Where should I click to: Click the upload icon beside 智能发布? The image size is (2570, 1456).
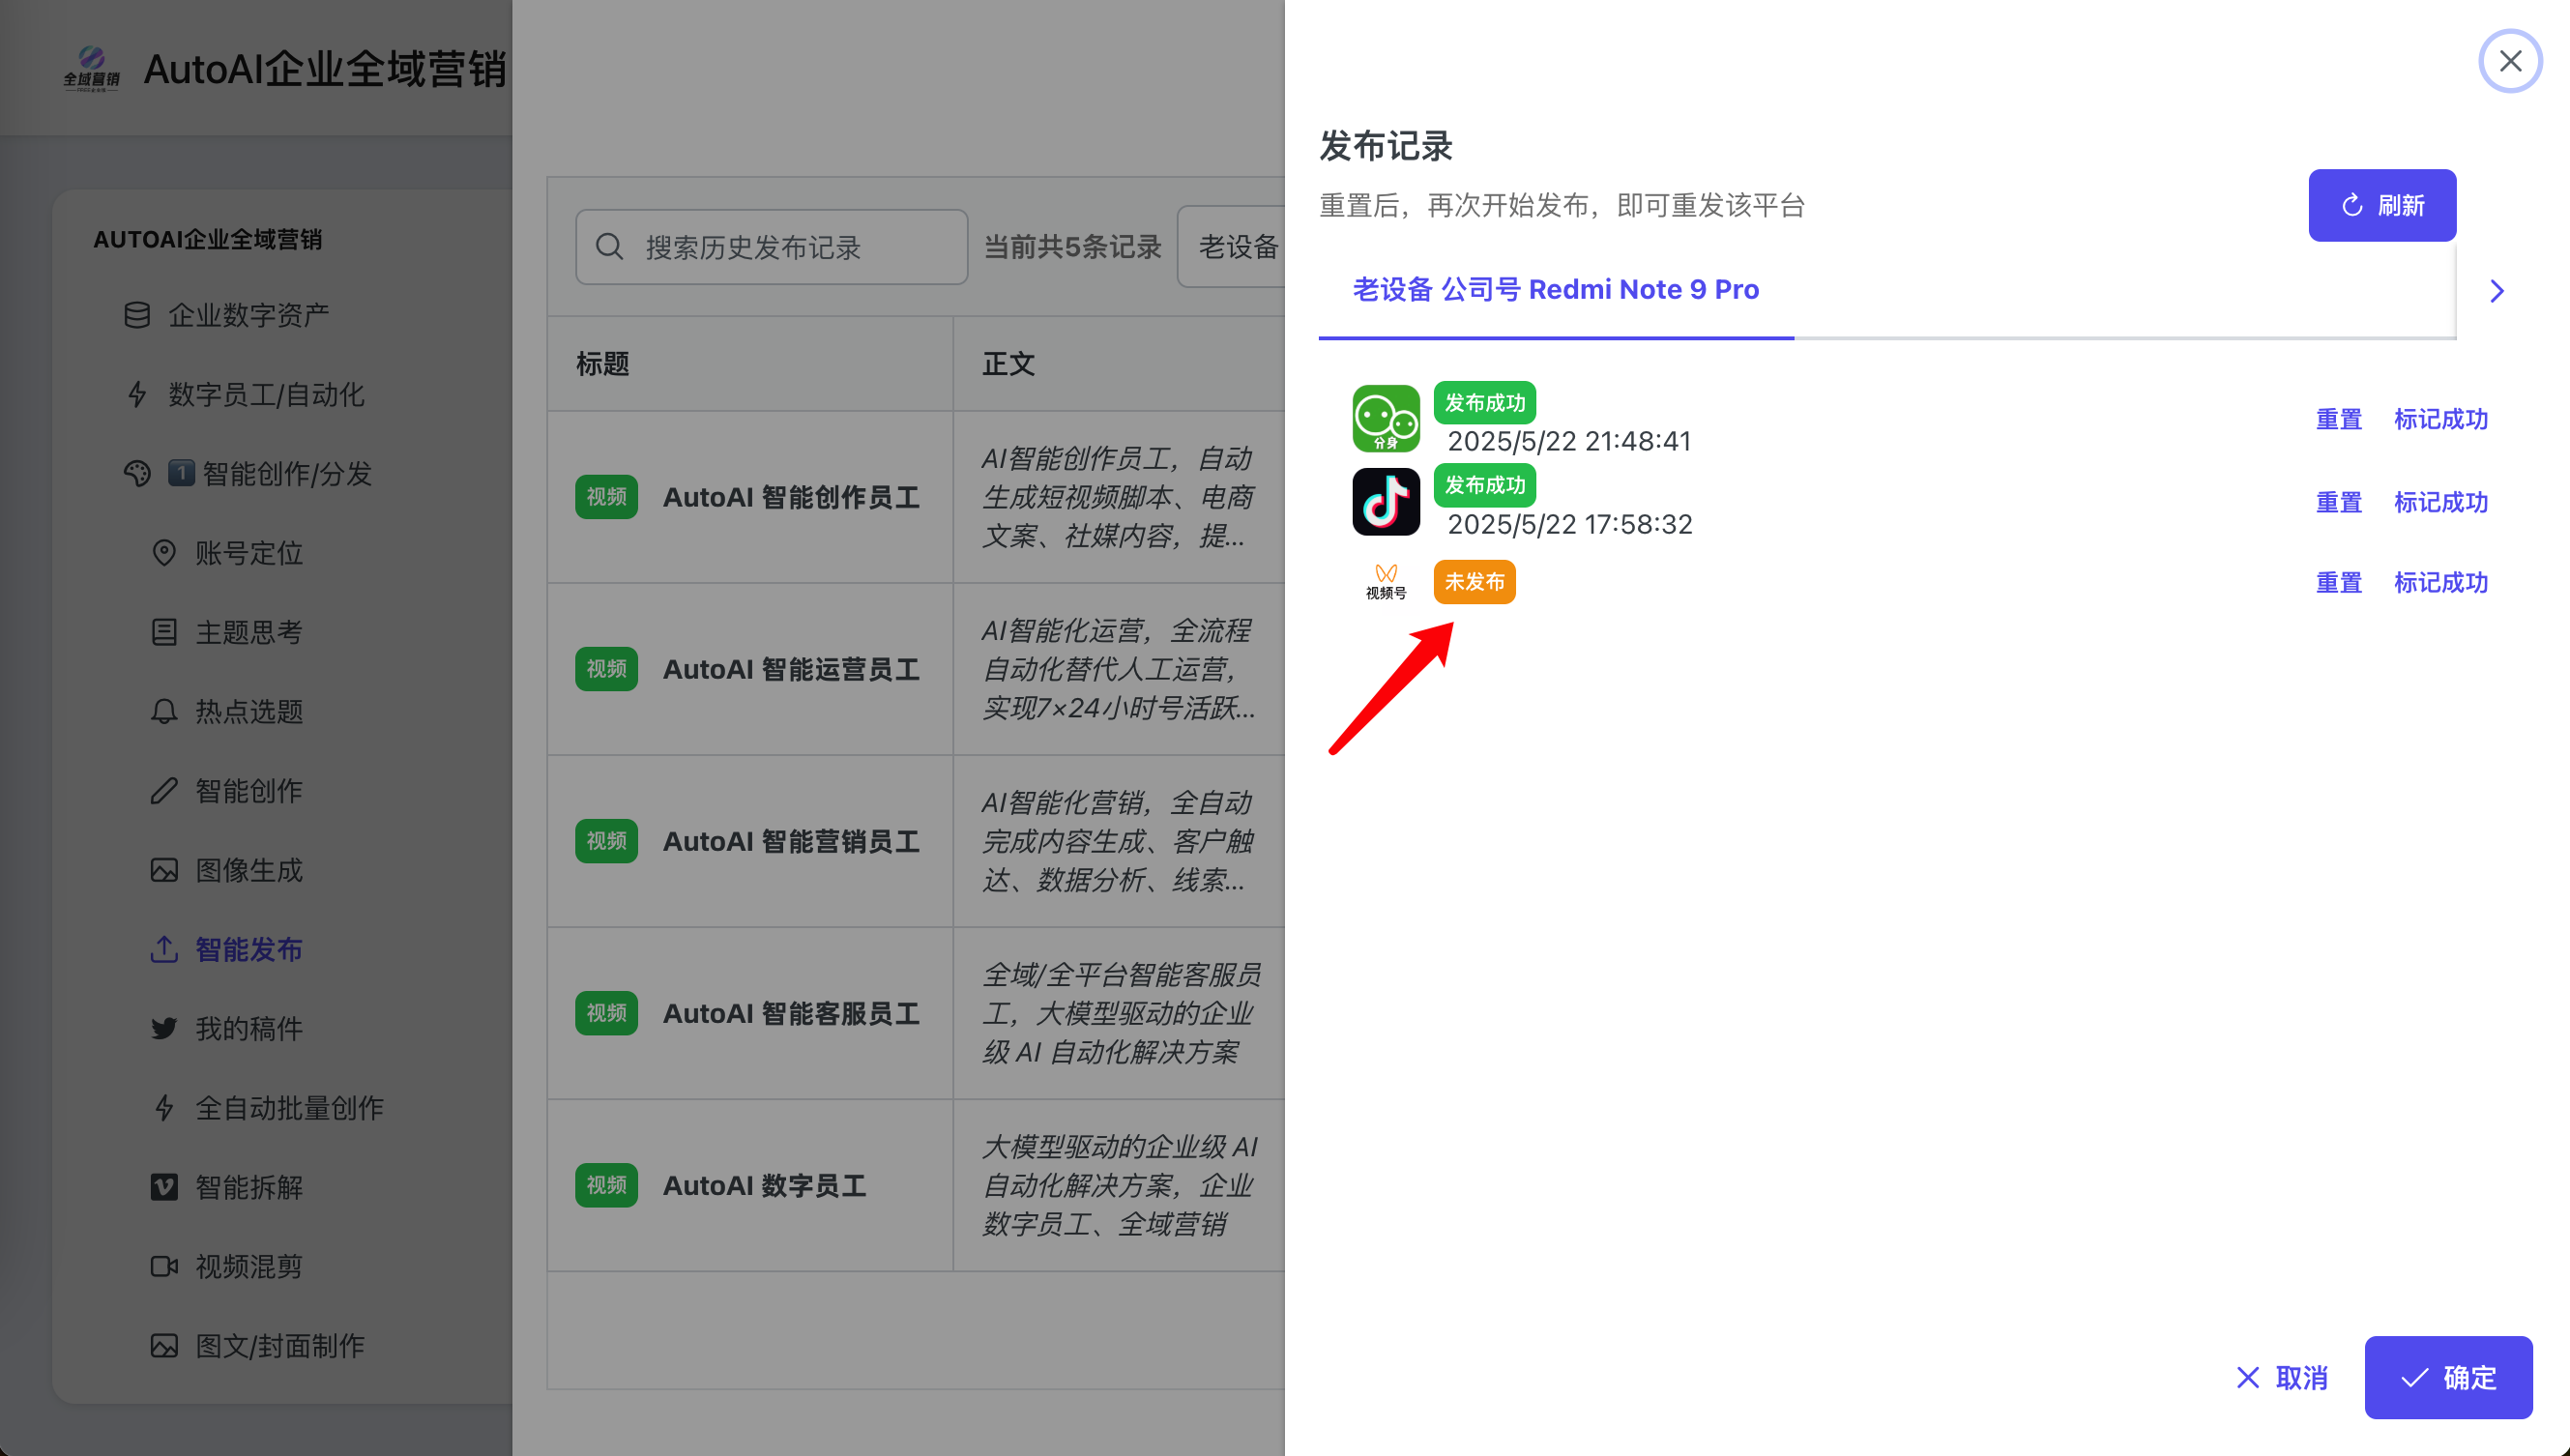pyautogui.click(x=164, y=950)
